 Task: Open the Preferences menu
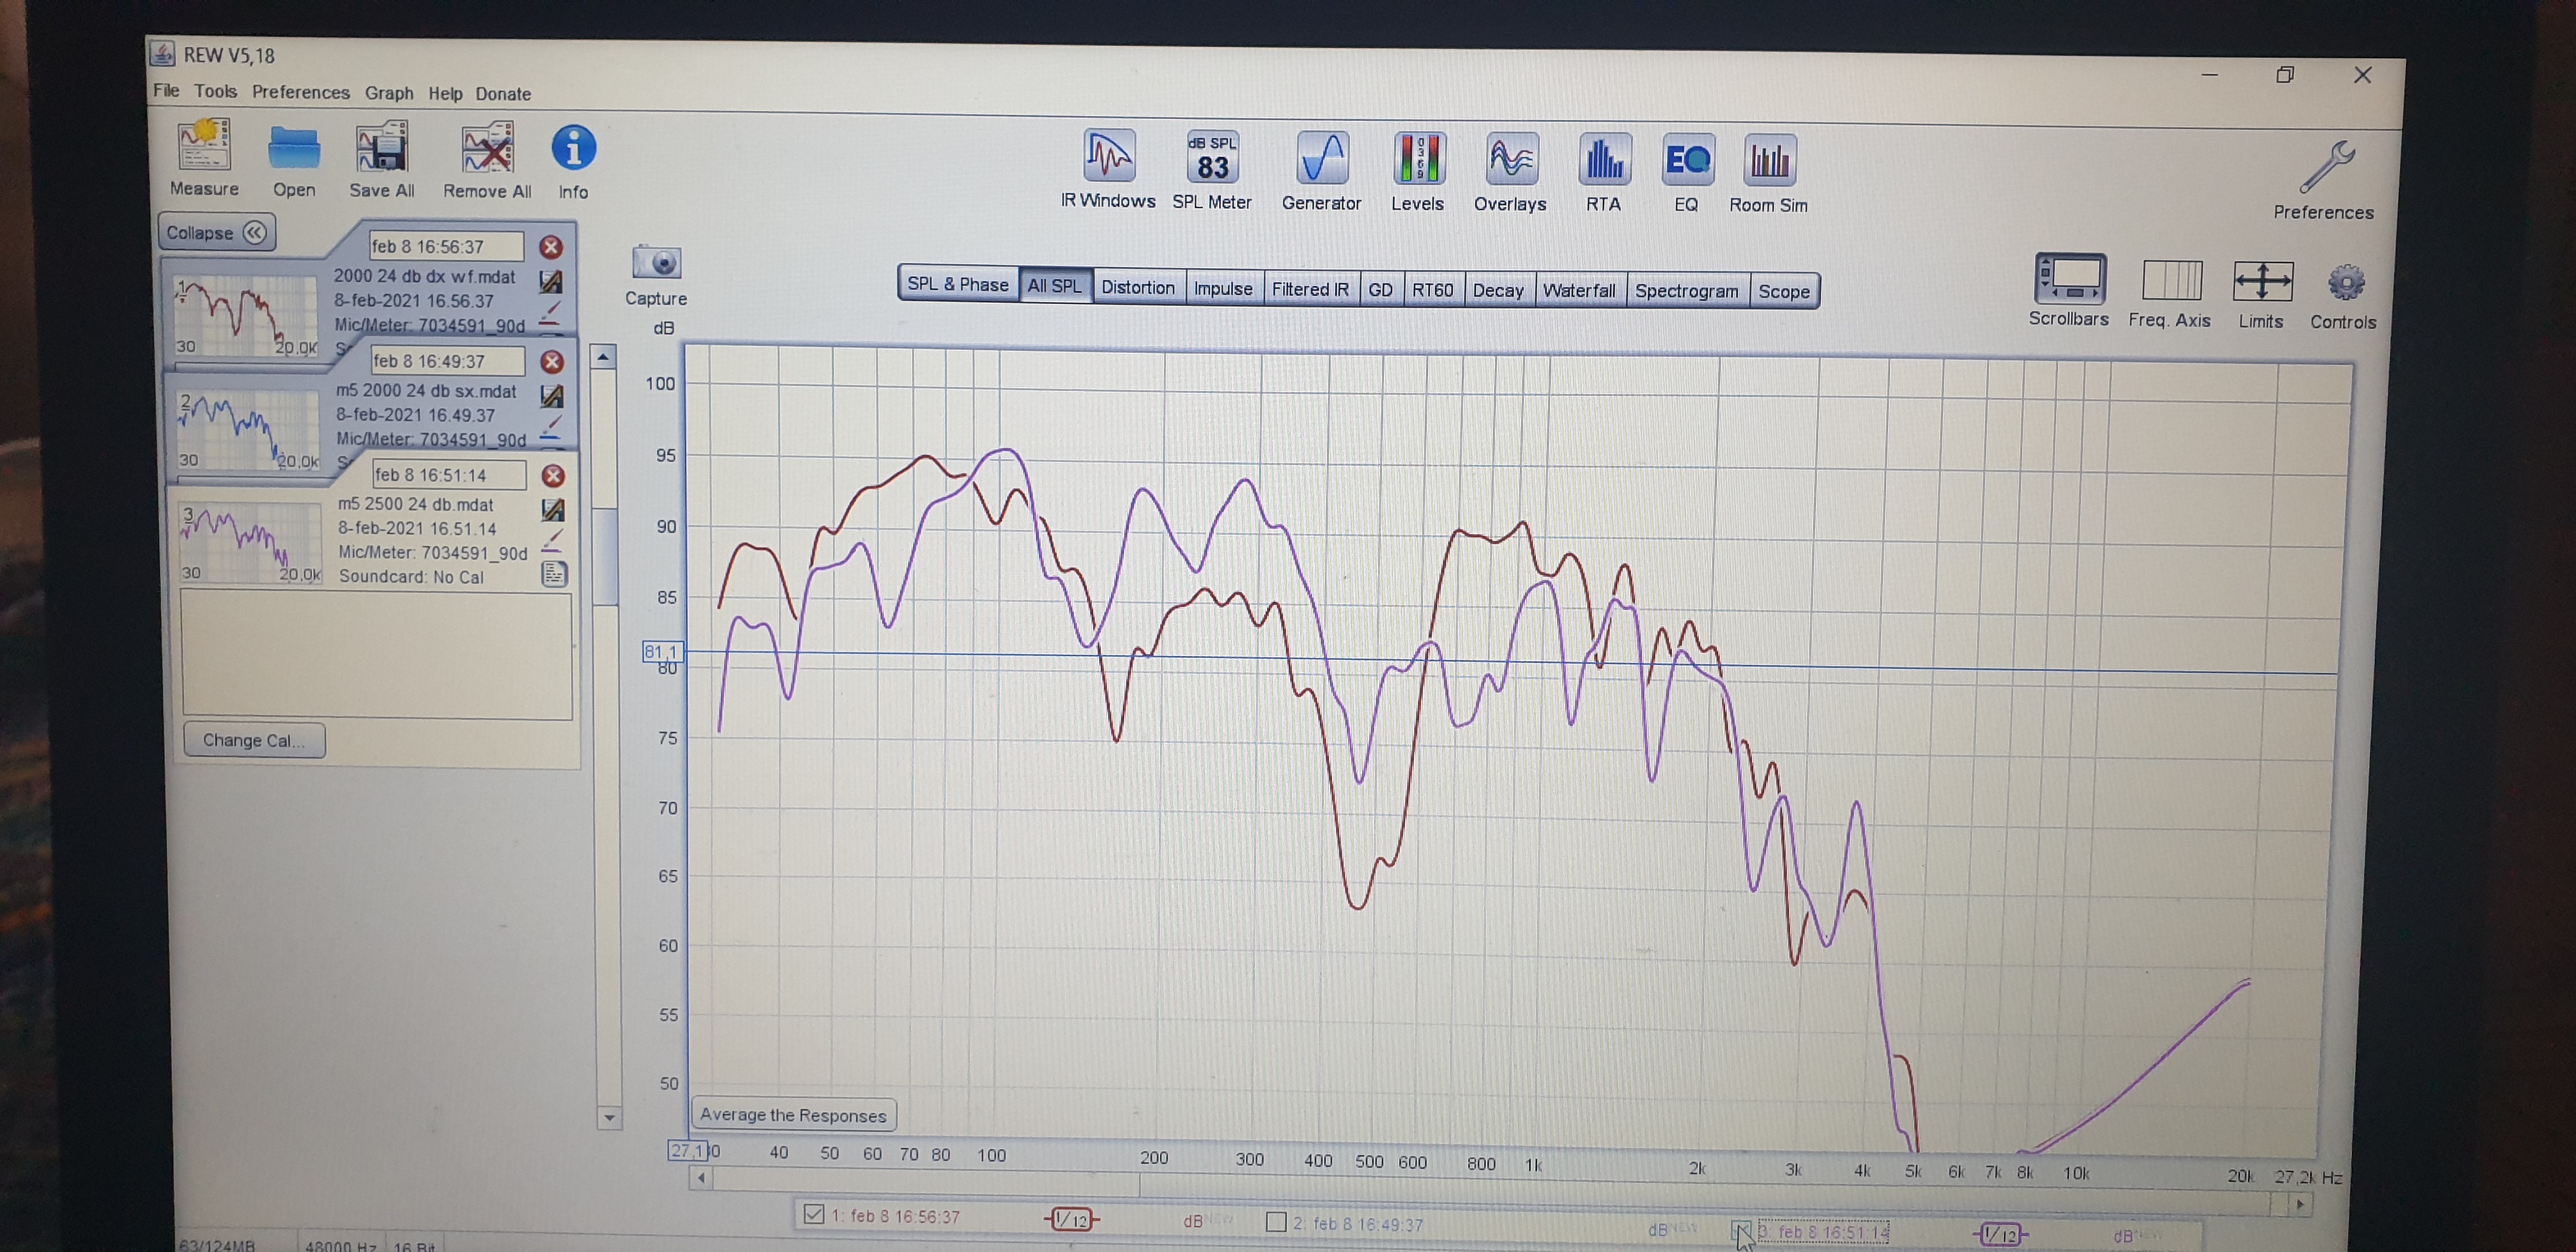point(301,93)
